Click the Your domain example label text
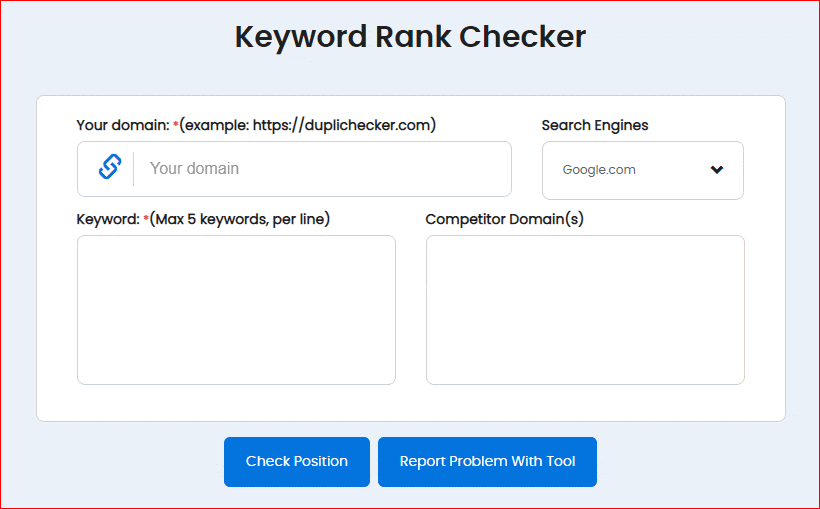820x509 pixels. pyautogui.click(x=256, y=126)
